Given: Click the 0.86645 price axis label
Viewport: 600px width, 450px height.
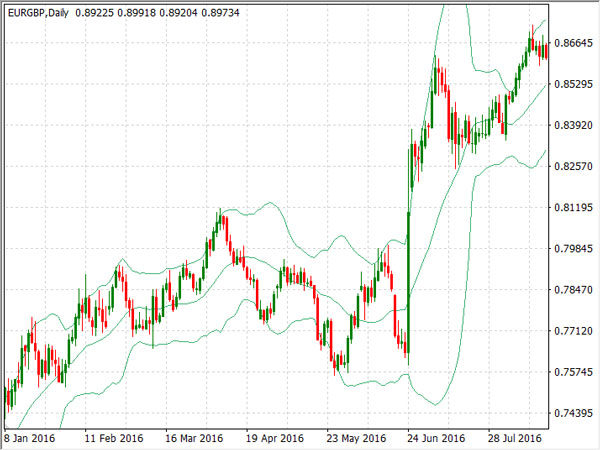Looking at the screenshot, I should [x=573, y=43].
